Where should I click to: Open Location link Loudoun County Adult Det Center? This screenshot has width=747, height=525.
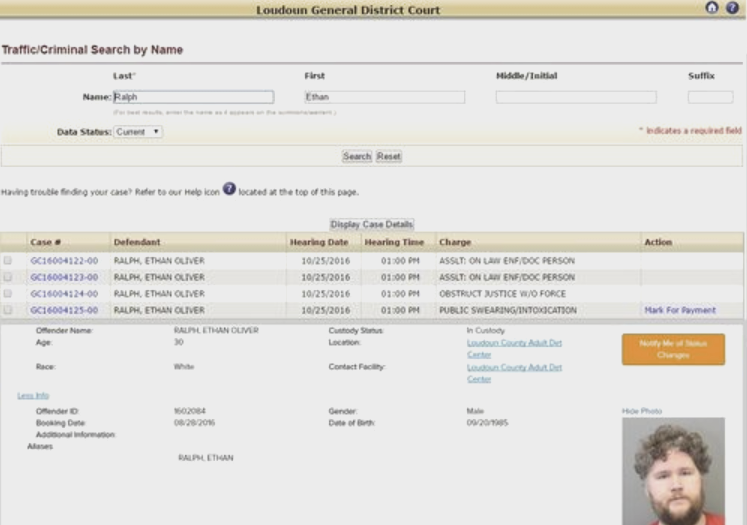(514, 349)
